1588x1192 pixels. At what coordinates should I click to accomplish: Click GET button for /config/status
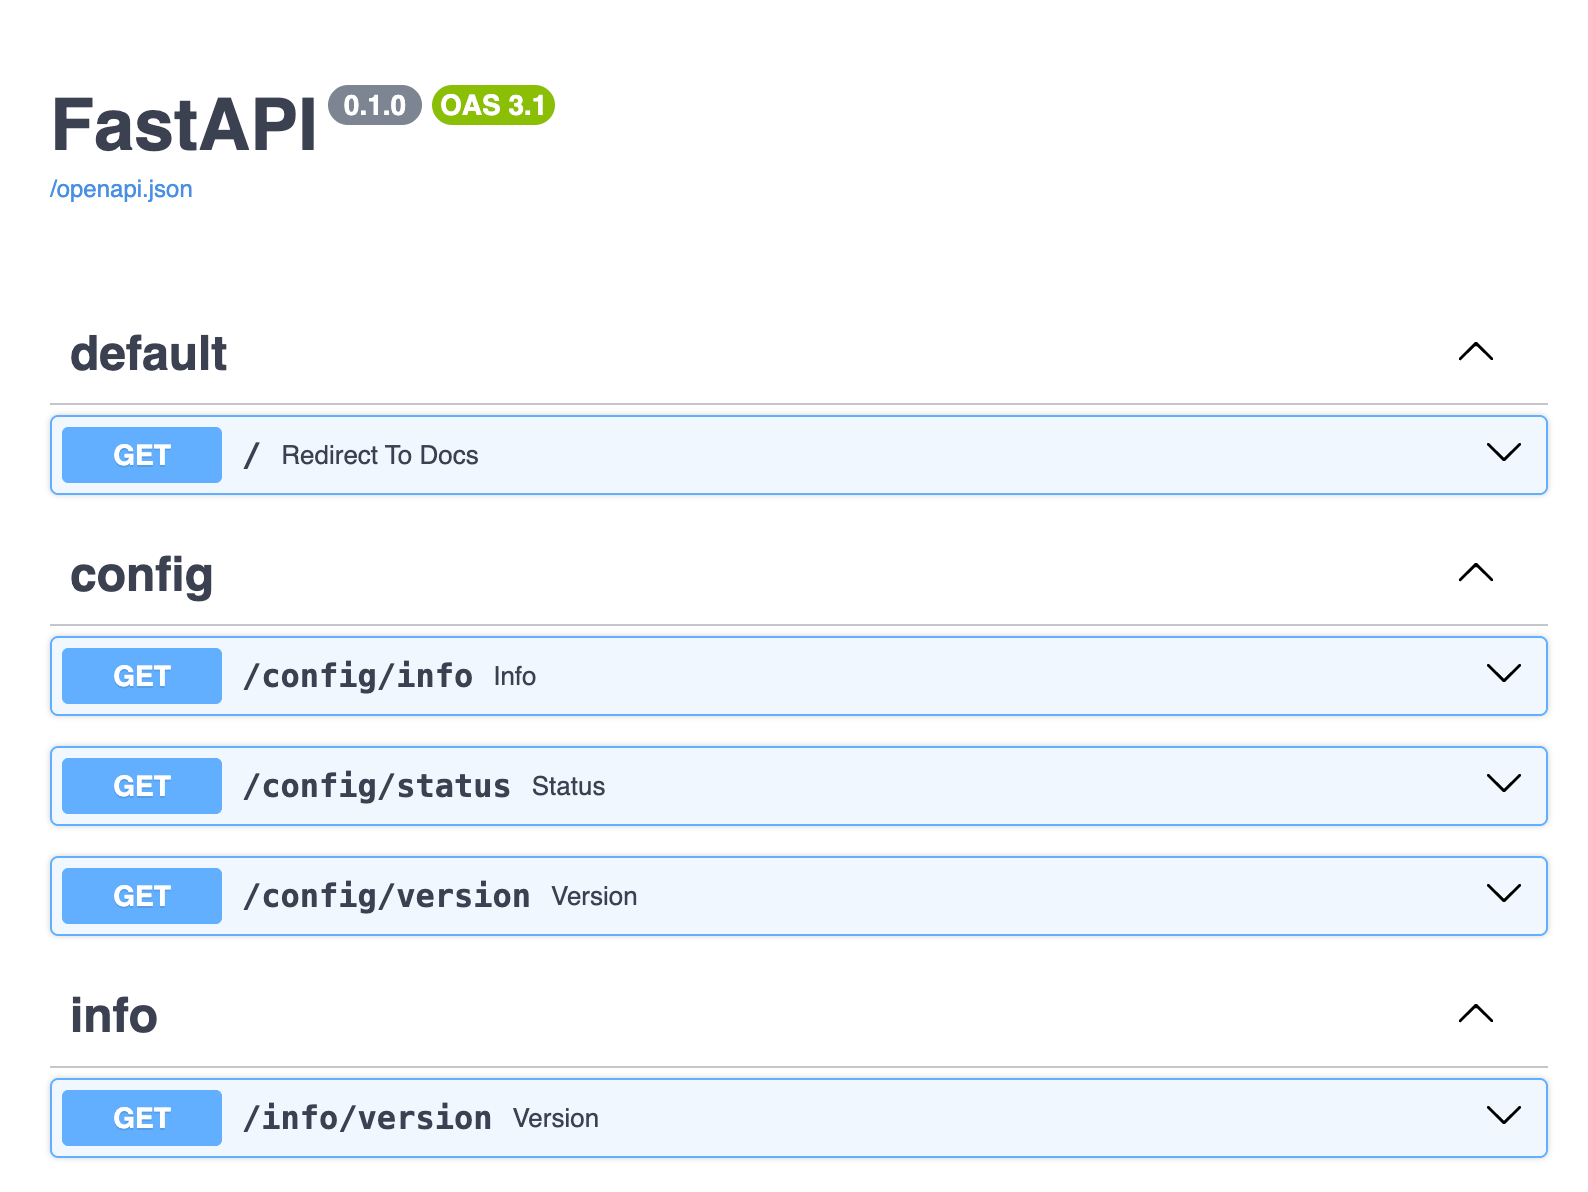pyautogui.click(x=142, y=786)
